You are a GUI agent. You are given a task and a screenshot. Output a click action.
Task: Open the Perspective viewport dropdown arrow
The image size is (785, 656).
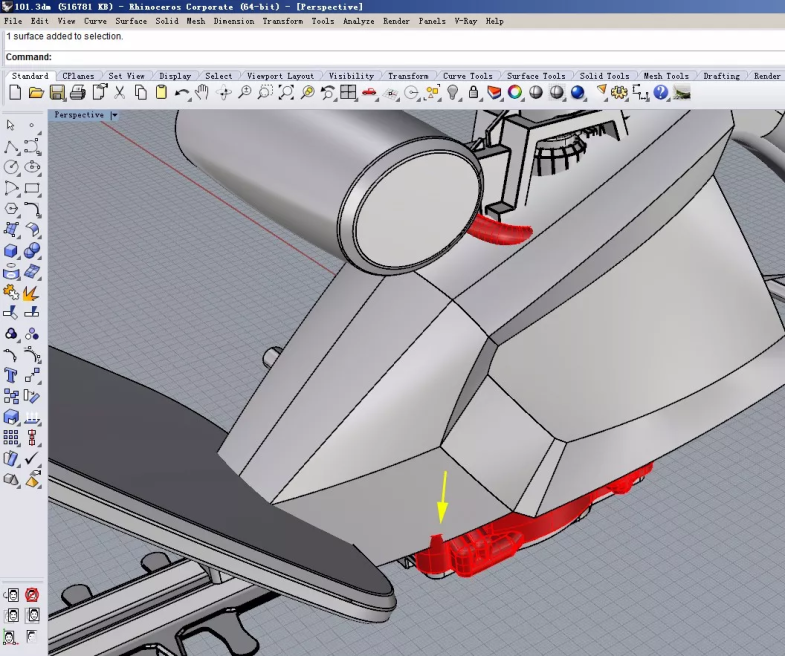tap(114, 115)
